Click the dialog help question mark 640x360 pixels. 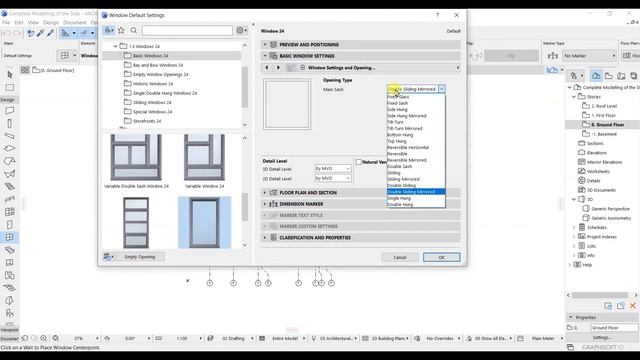click(438, 15)
